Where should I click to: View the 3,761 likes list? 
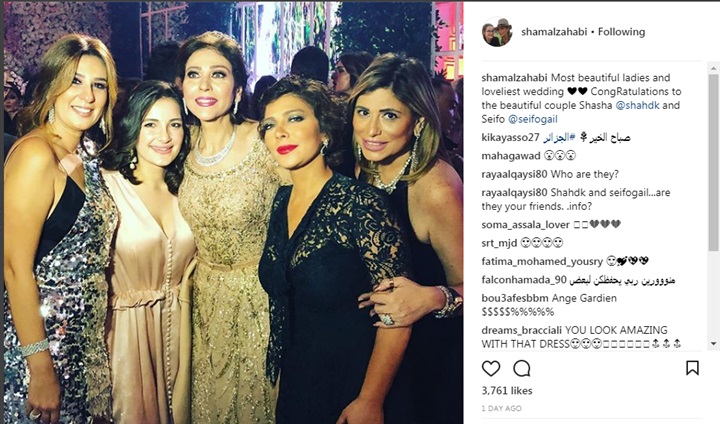pos(507,391)
